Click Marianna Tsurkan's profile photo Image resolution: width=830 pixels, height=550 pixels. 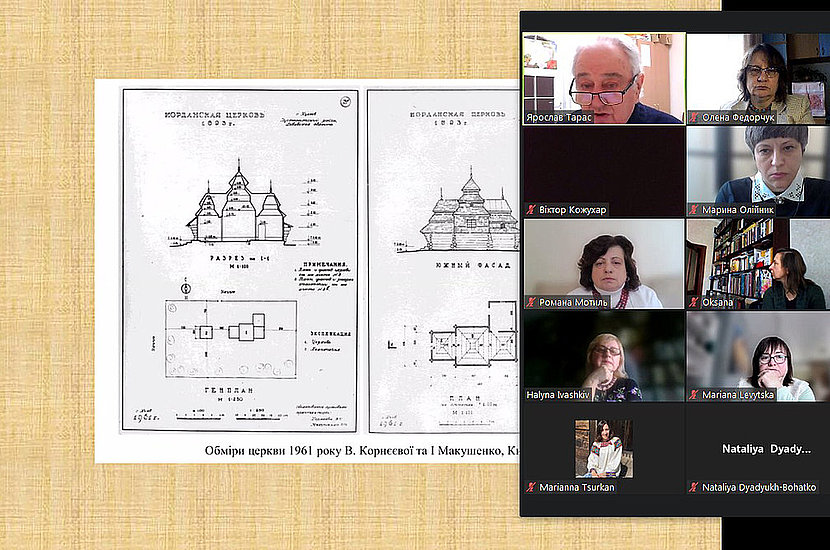click(603, 447)
